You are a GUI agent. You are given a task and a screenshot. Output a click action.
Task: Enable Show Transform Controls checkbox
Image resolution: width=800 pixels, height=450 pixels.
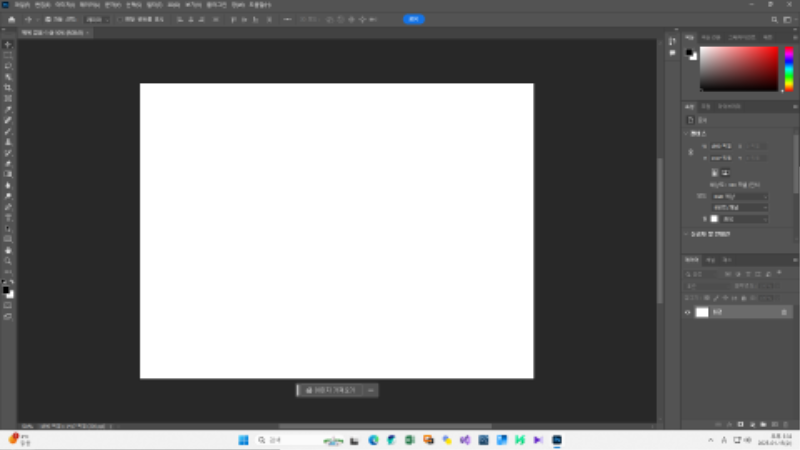(121, 19)
